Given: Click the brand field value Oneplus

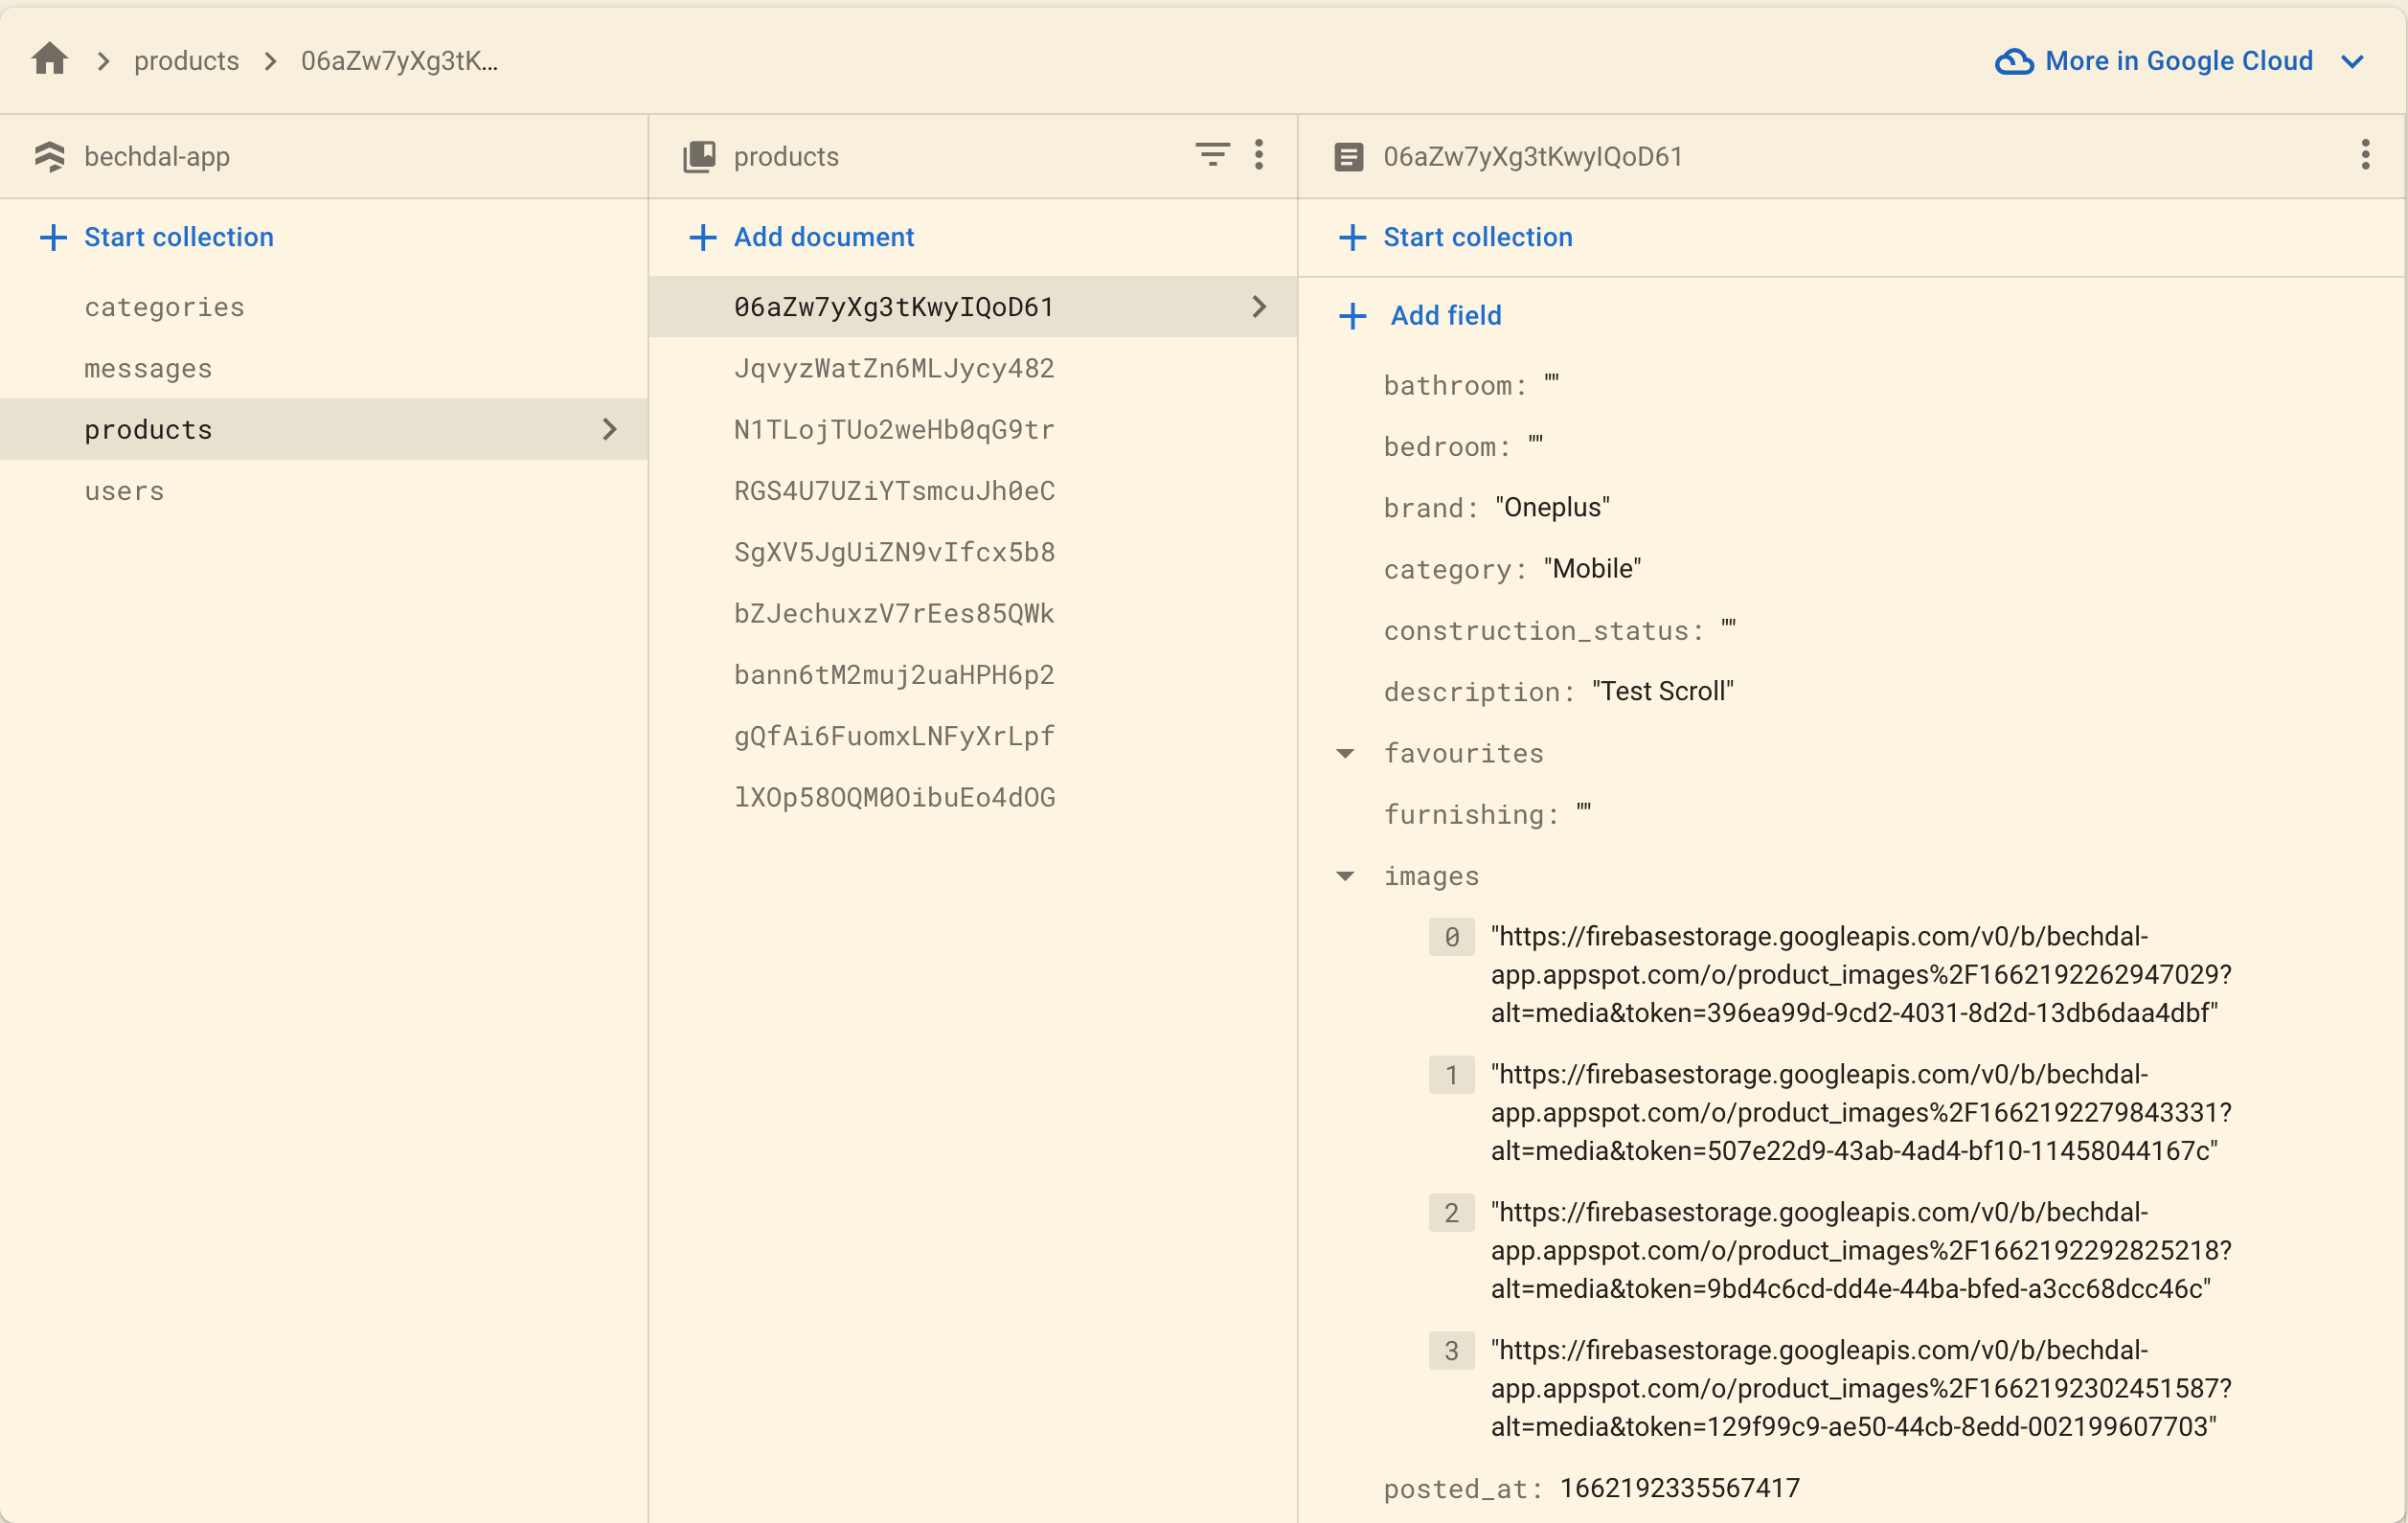Looking at the screenshot, I should 1552,507.
